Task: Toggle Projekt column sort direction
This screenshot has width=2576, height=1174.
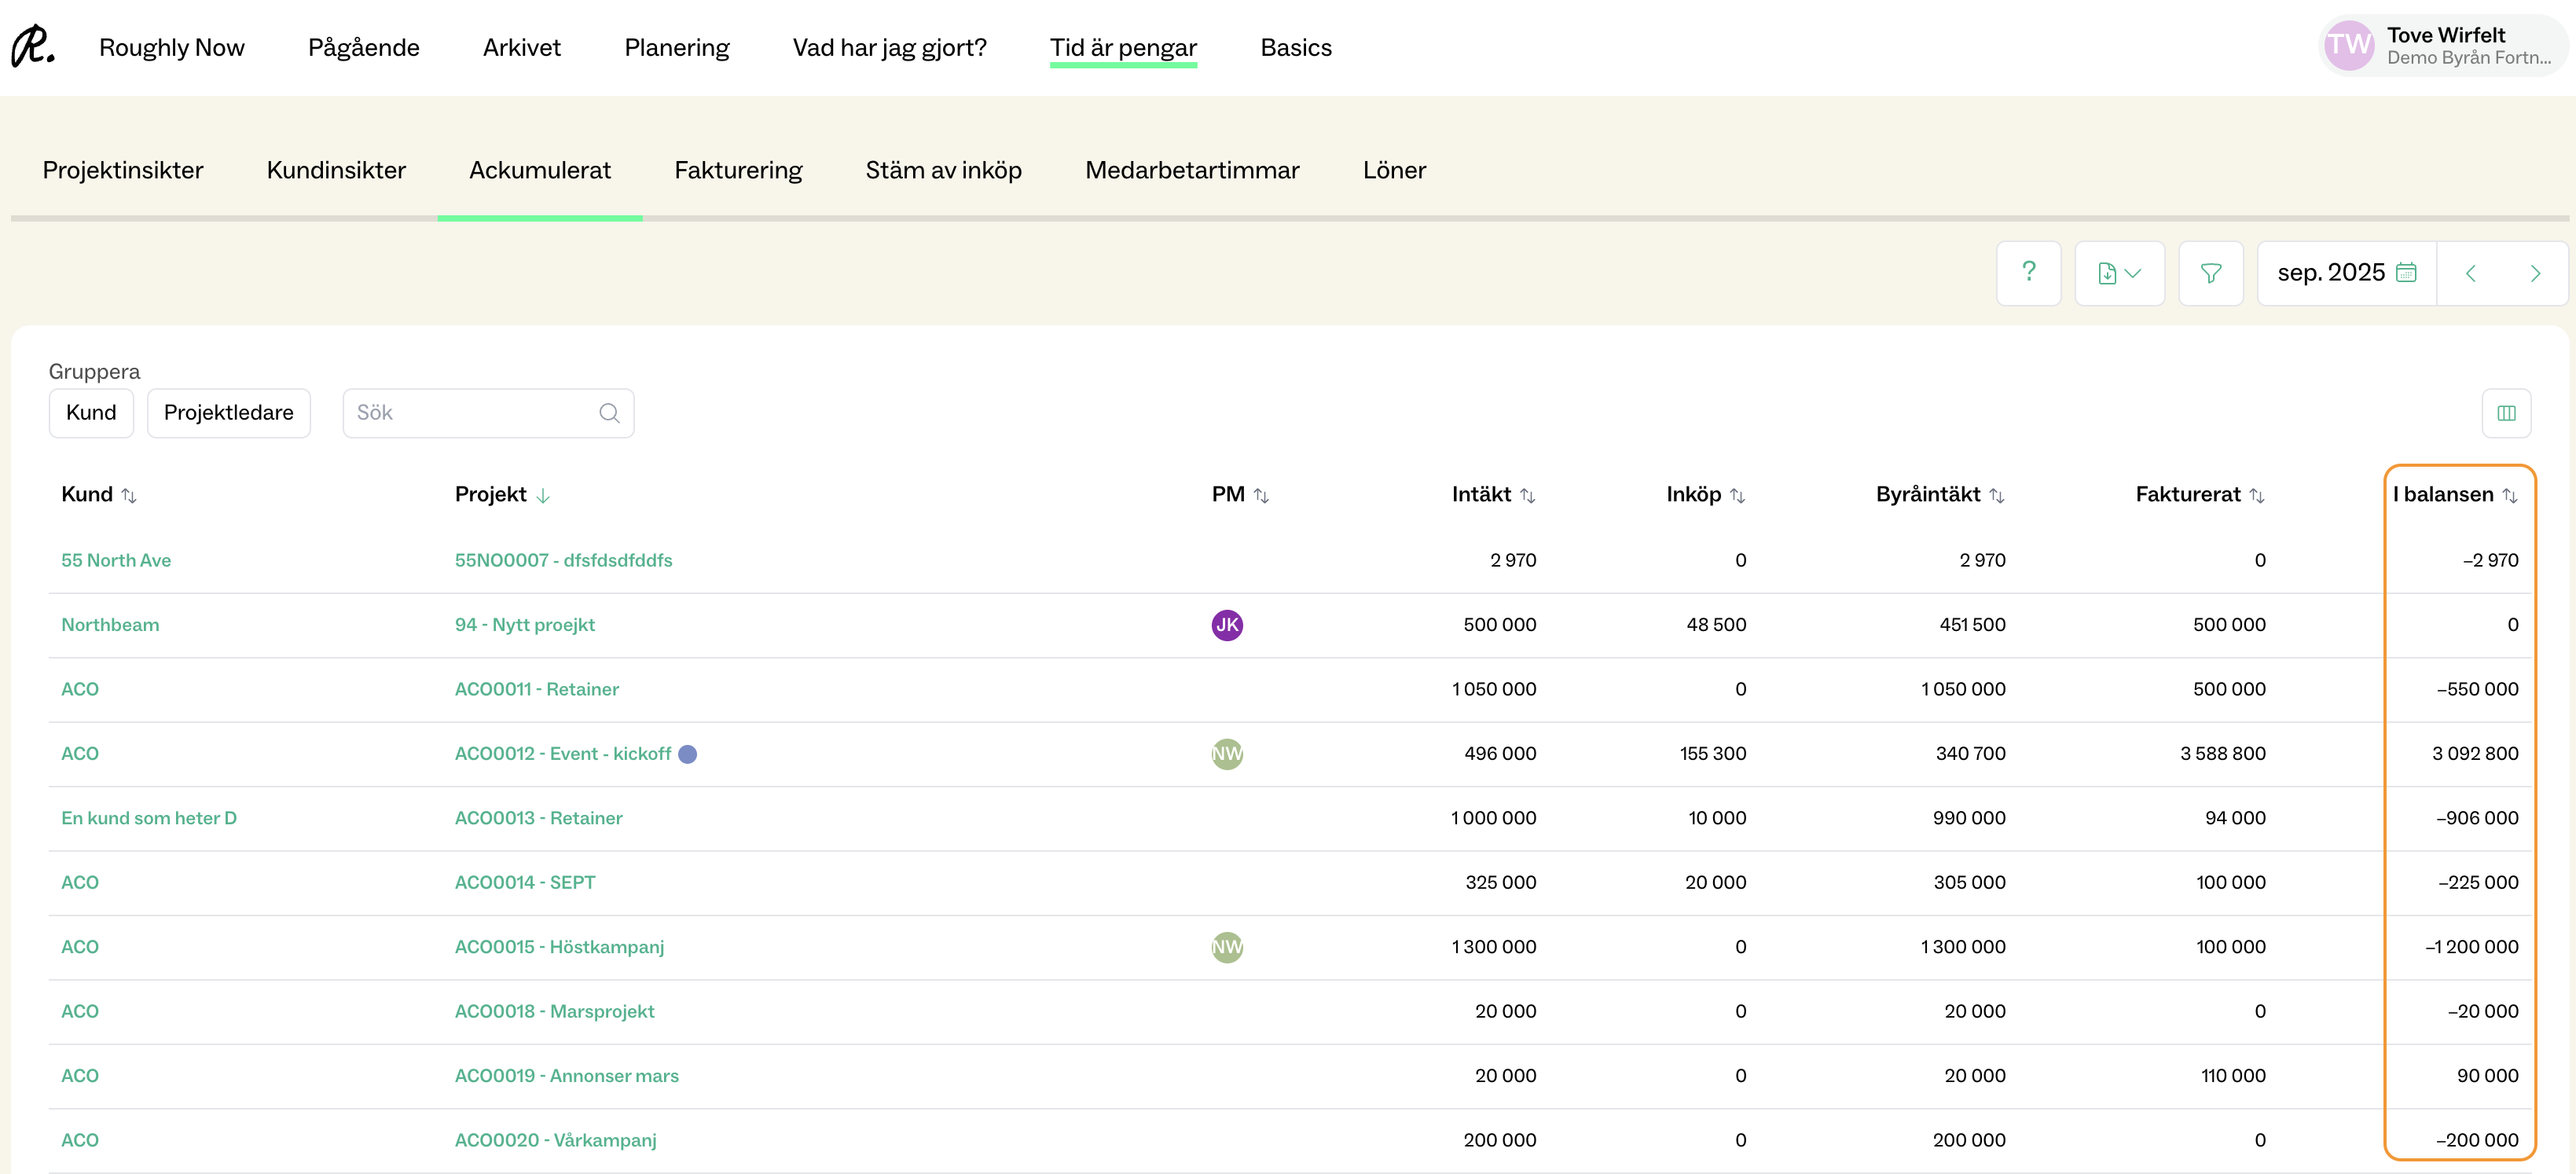Action: [x=543, y=495]
